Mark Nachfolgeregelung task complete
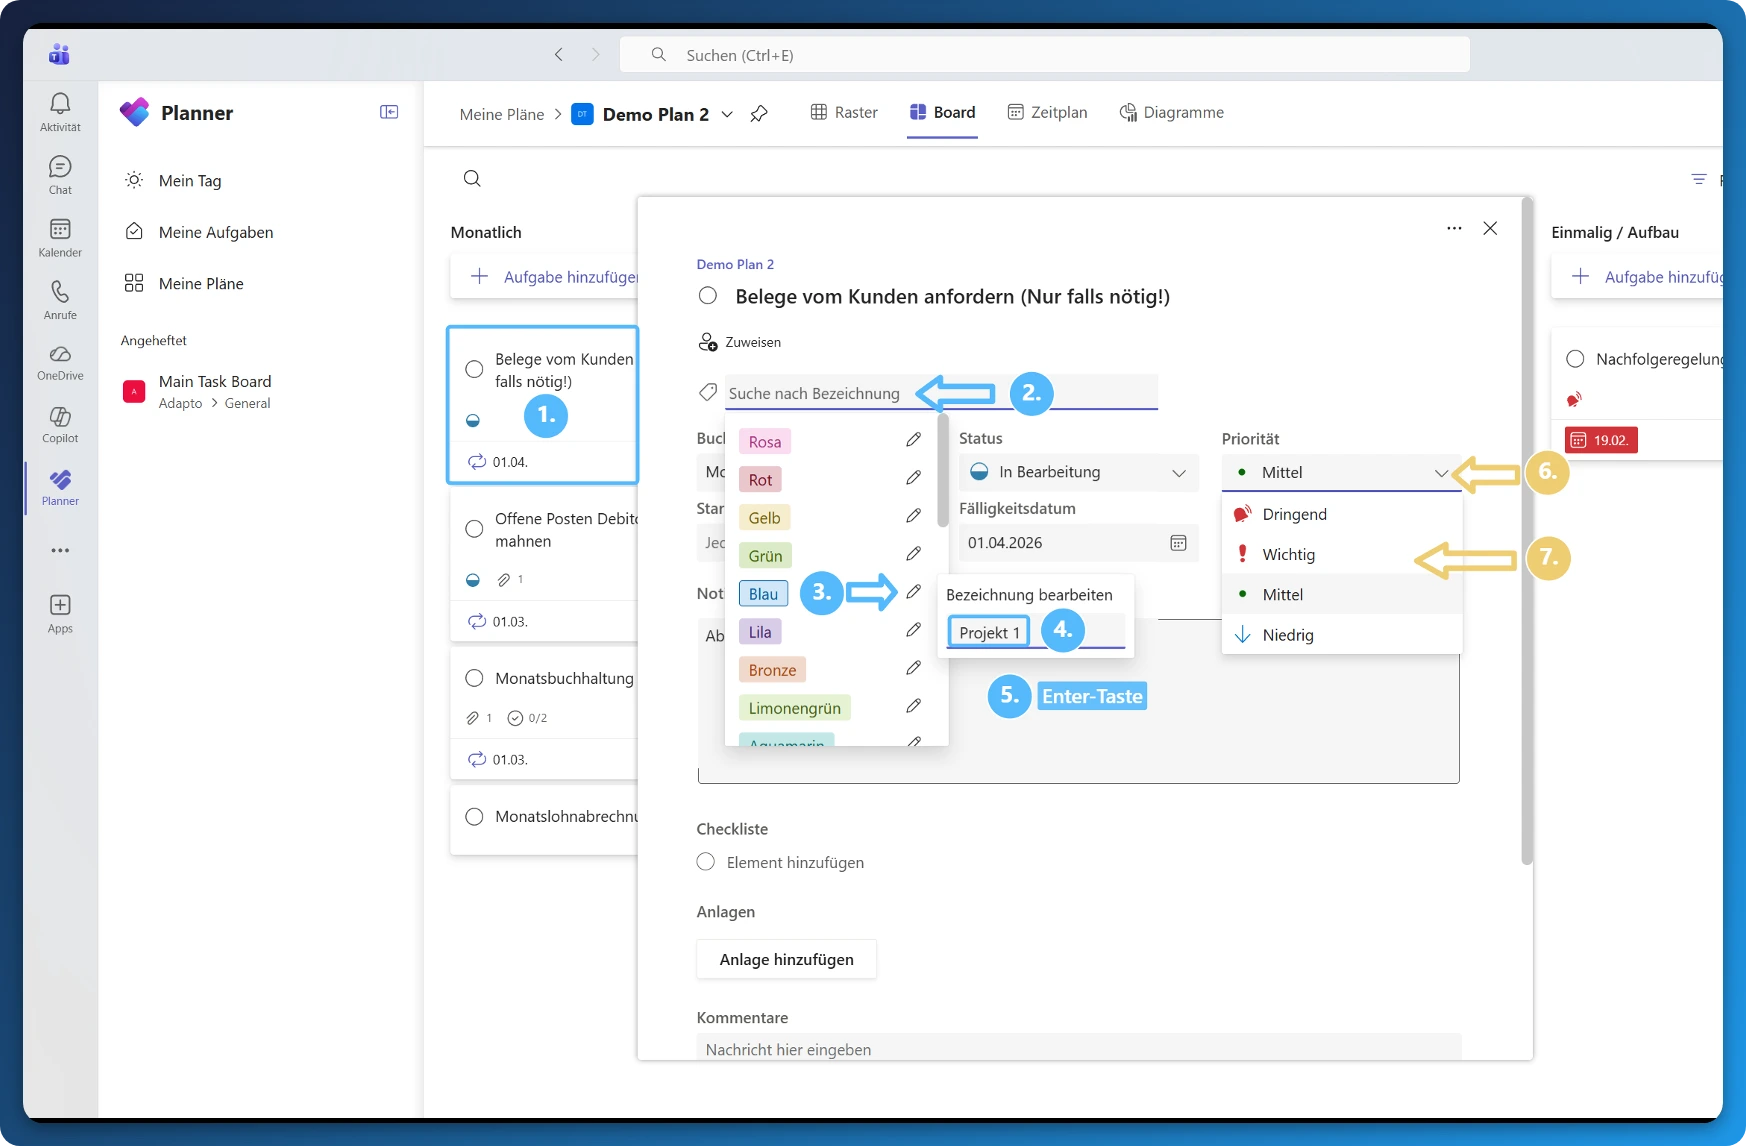Viewport: 1746px width, 1146px height. click(x=1575, y=358)
